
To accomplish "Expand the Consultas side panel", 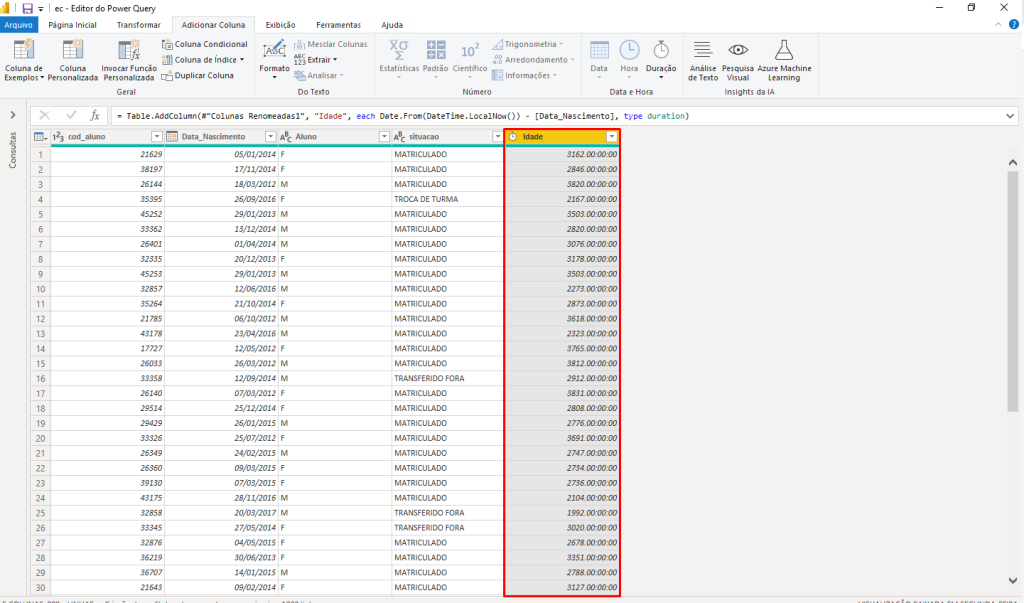I will pyautogui.click(x=12, y=116).
